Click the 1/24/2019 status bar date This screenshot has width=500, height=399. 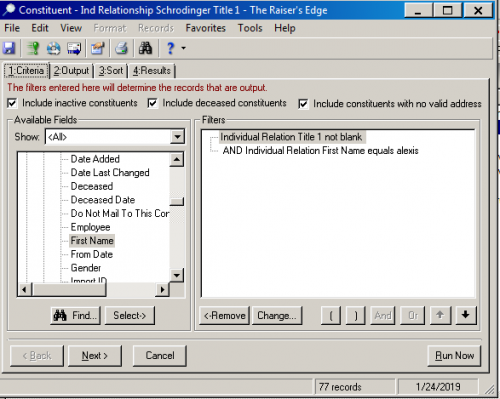point(438,387)
